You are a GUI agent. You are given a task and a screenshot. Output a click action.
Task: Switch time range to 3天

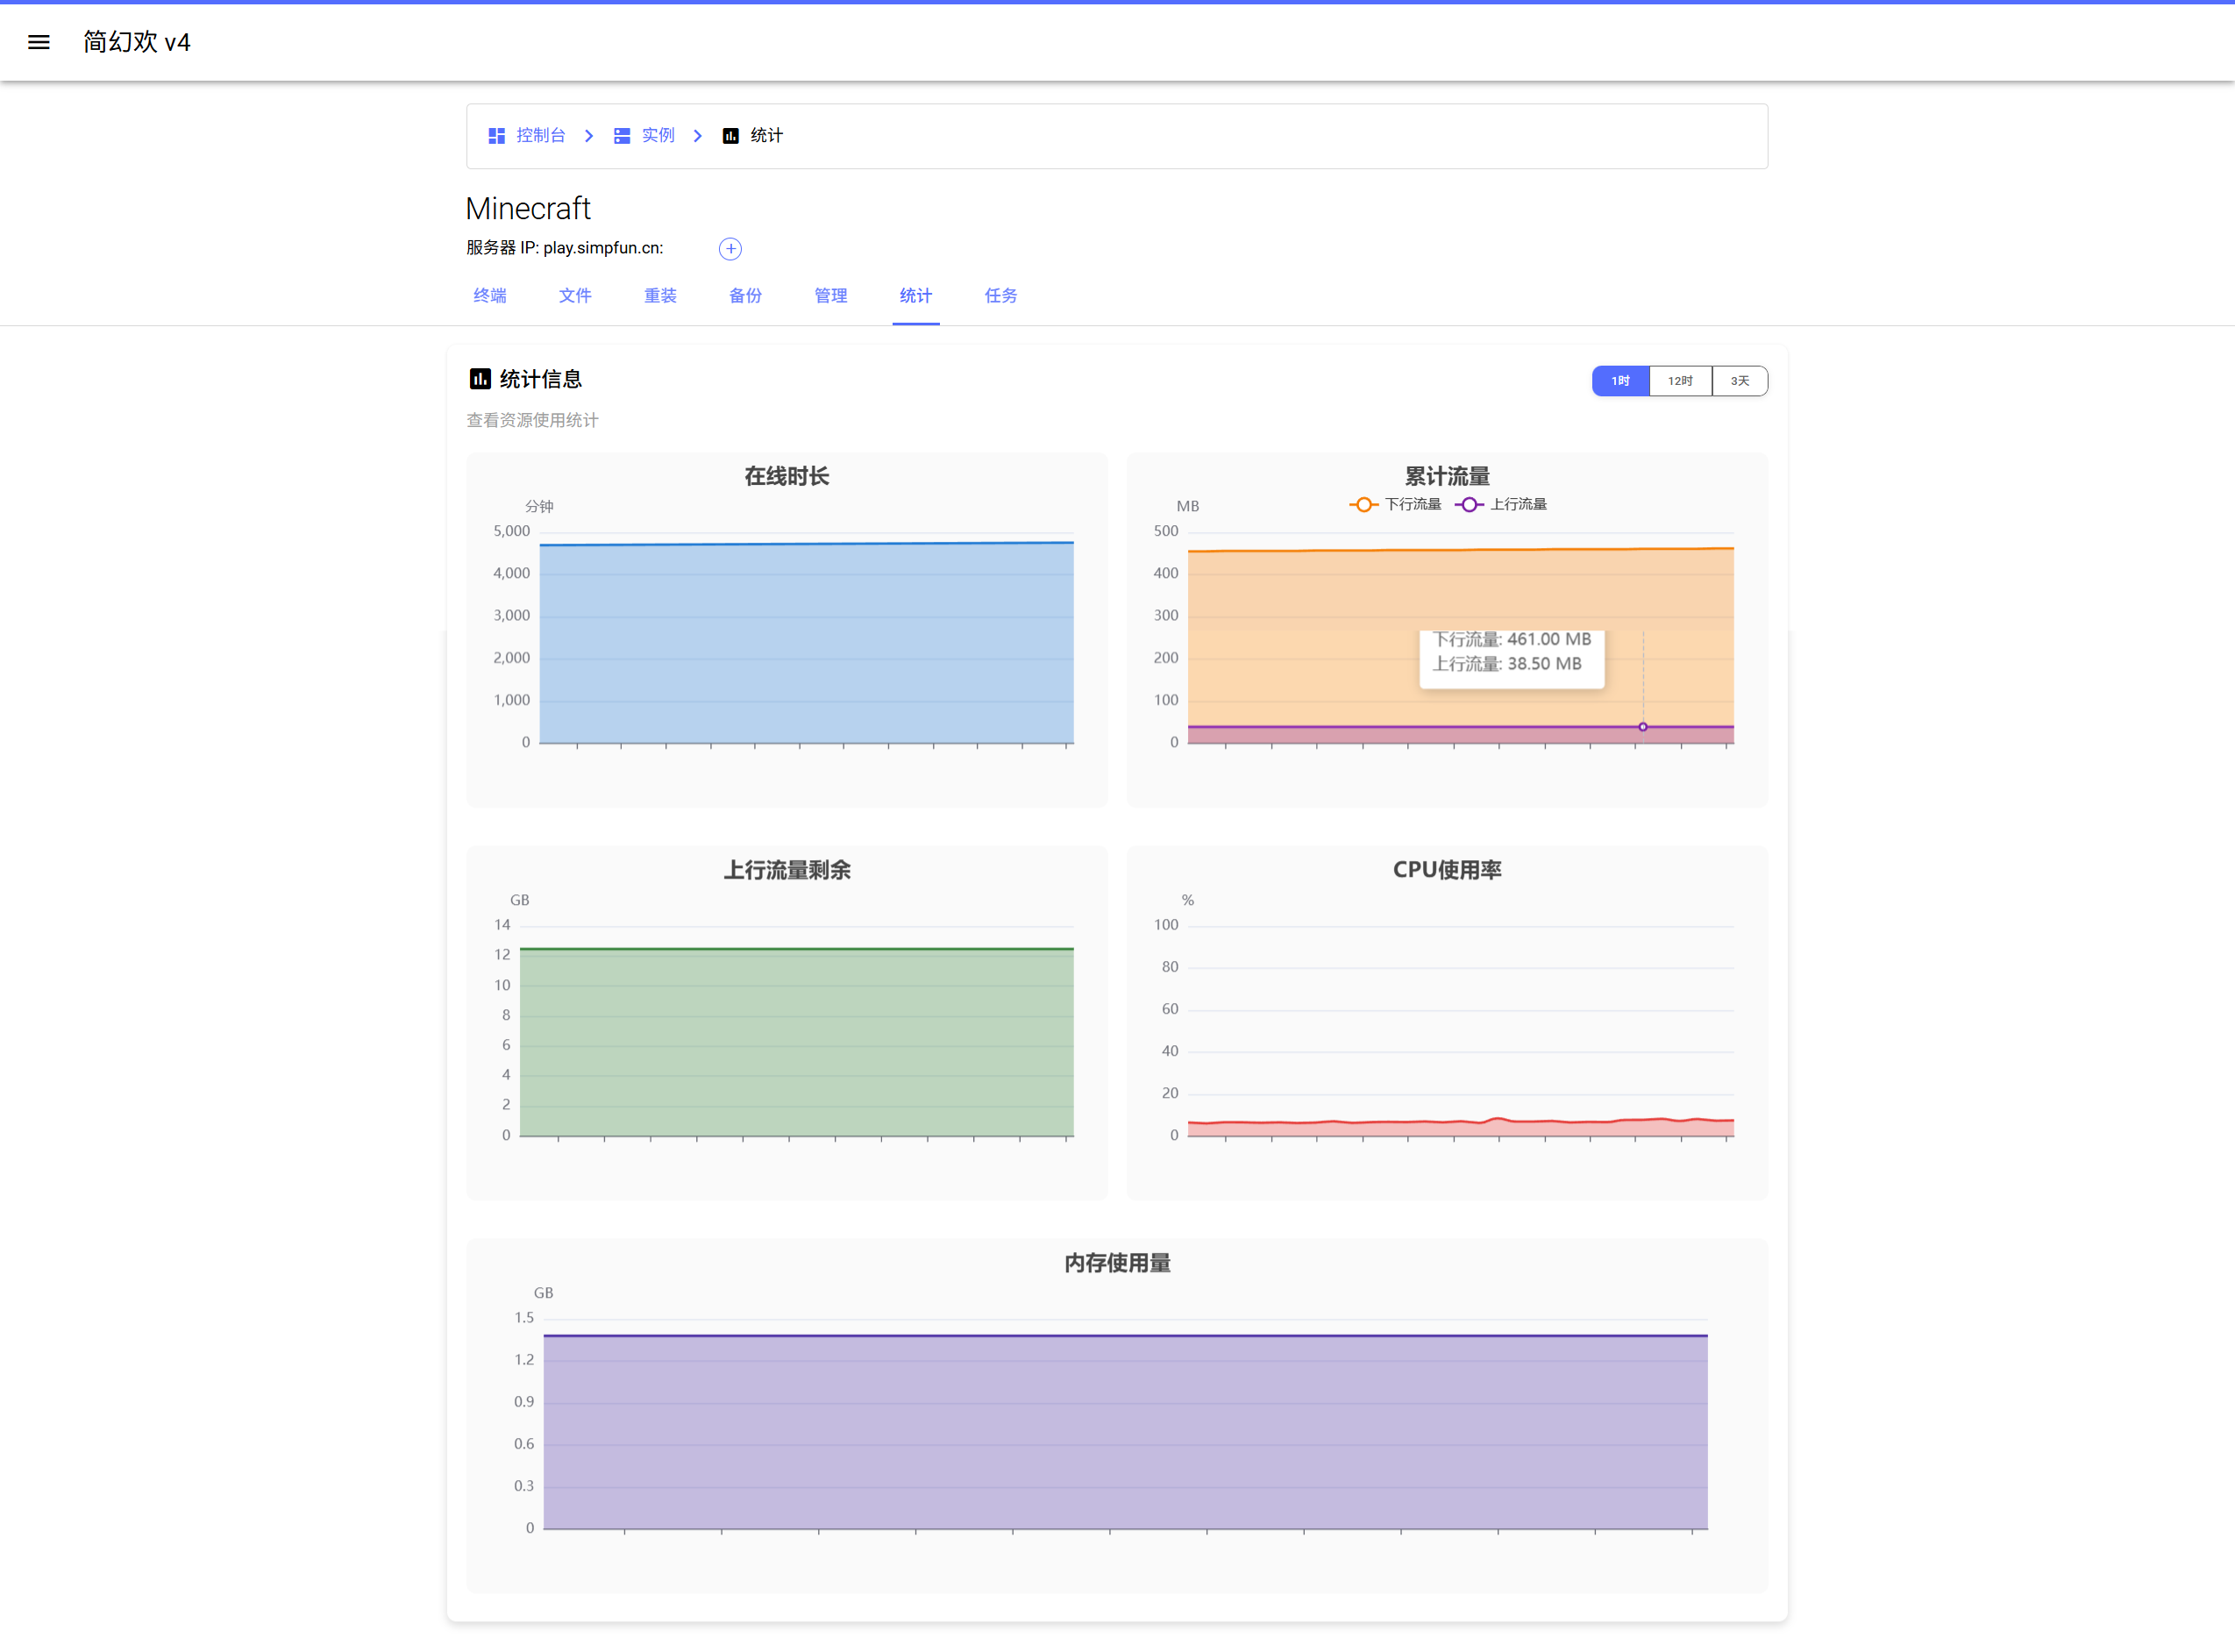pyautogui.click(x=1740, y=381)
